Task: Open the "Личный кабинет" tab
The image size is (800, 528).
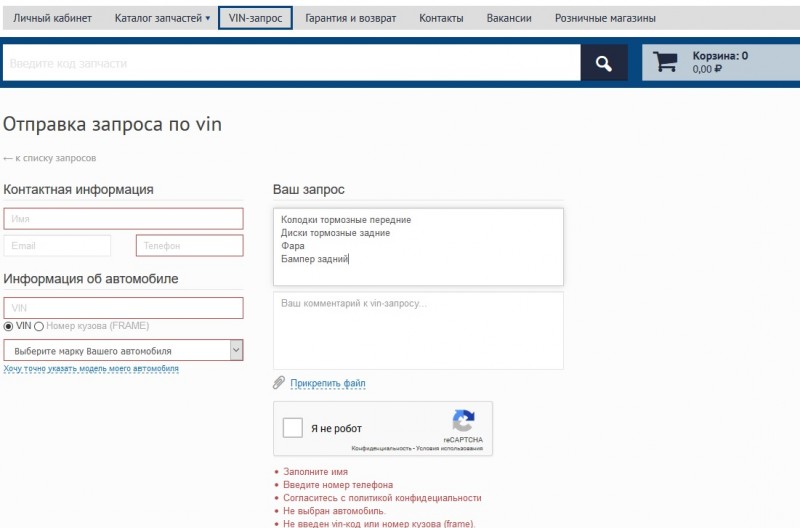Action: point(52,18)
